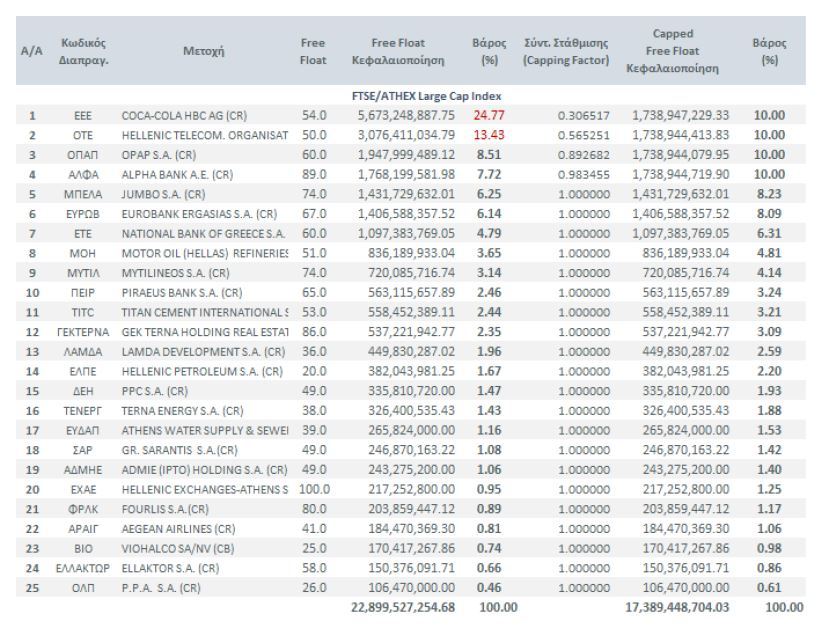827x628 pixels.
Task: Click 'GR. SARANTIS S.A.(CR)' stock name
Action: pyautogui.click(x=179, y=450)
